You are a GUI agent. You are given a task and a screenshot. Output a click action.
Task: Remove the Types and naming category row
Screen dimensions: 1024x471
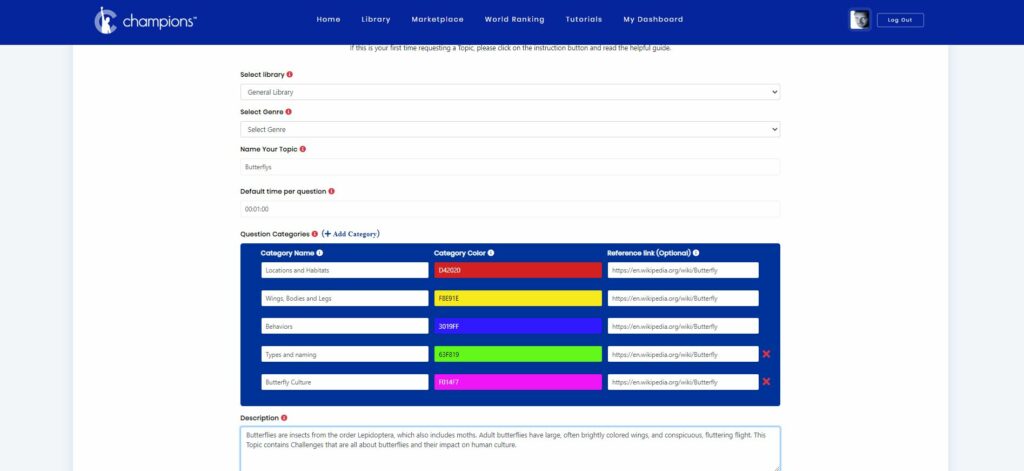pos(766,353)
